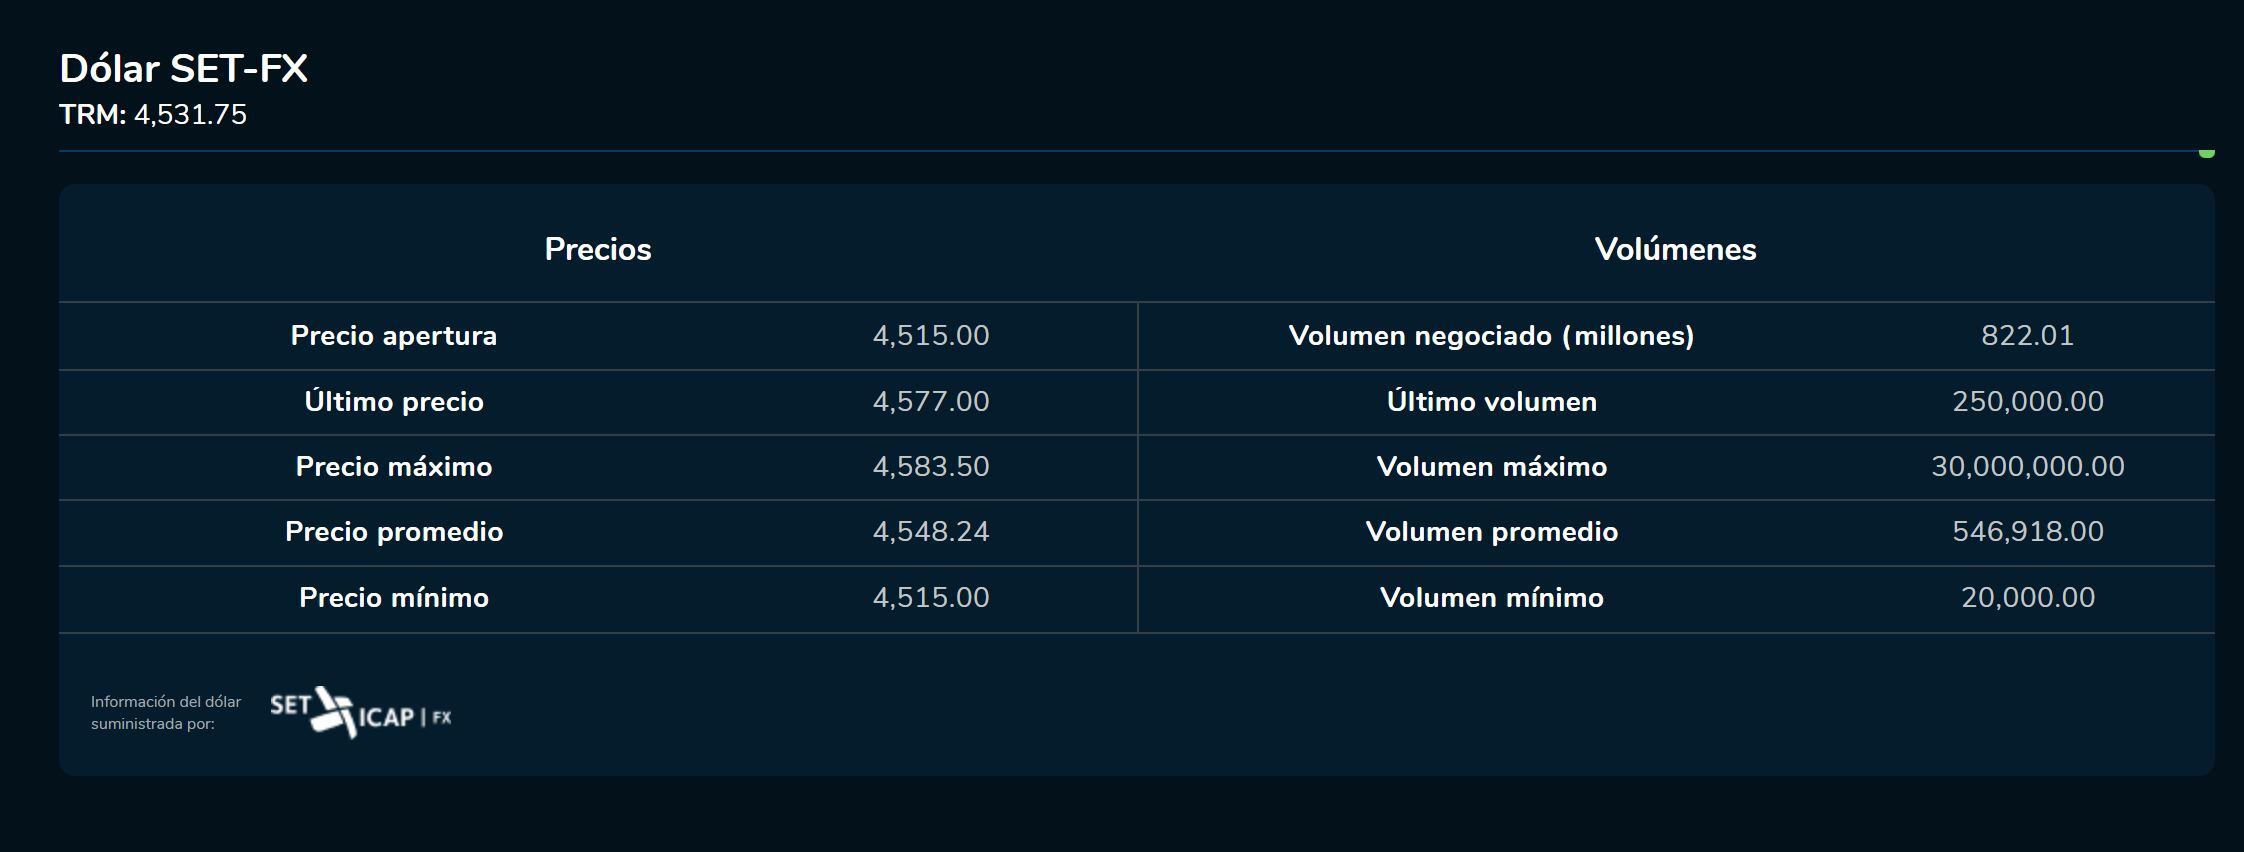Viewport: 2244px width, 852px height.
Task: Select the Precio máximo value 4,583.50
Action: [x=930, y=467]
